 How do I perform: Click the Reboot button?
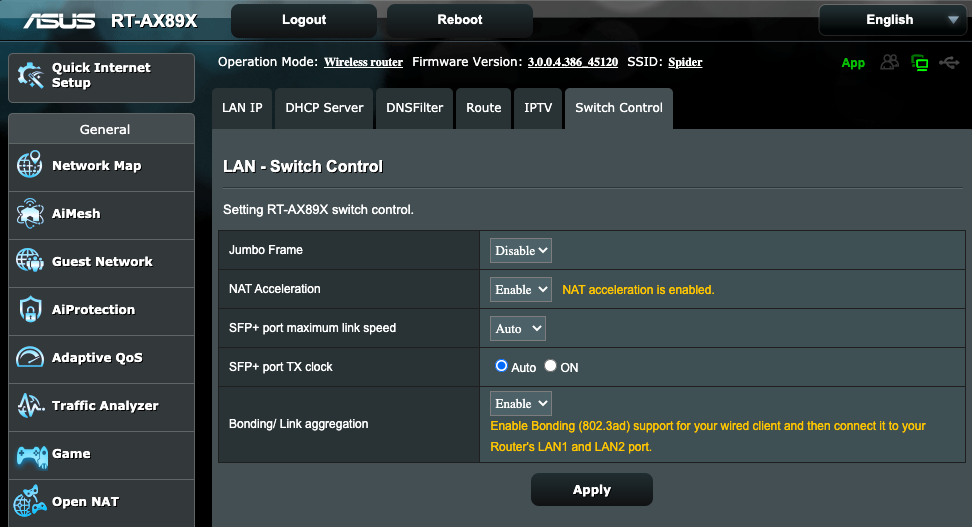coord(459,20)
